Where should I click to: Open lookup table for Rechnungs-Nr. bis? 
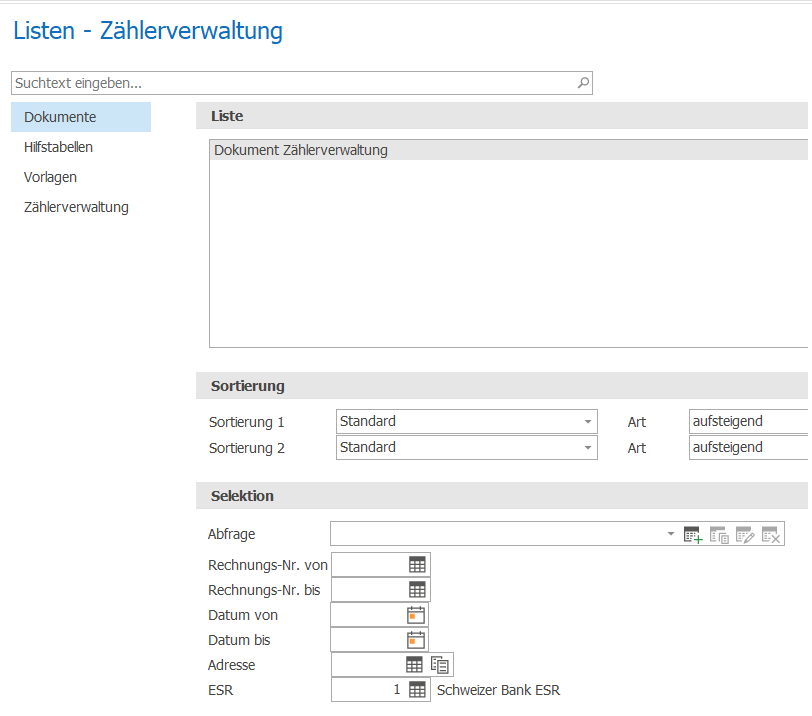tap(417, 589)
